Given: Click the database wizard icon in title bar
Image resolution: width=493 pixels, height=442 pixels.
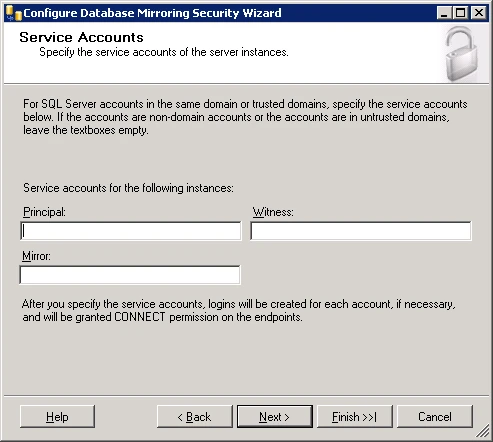Looking at the screenshot, I should click(14, 13).
